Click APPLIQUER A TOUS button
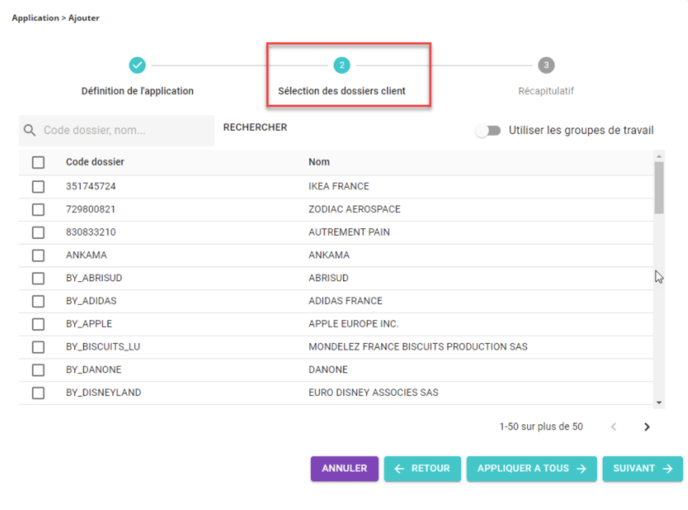Image resolution: width=688 pixels, height=510 pixels. point(532,469)
